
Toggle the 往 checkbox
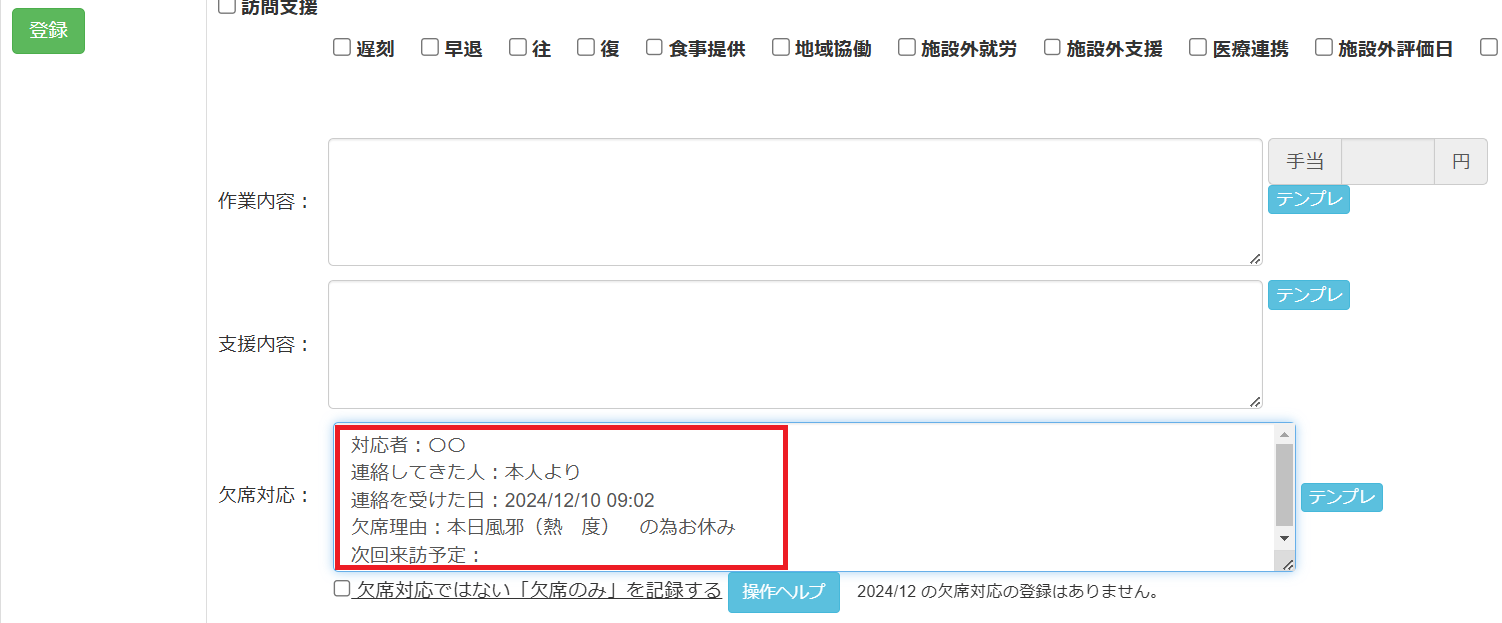point(518,47)
